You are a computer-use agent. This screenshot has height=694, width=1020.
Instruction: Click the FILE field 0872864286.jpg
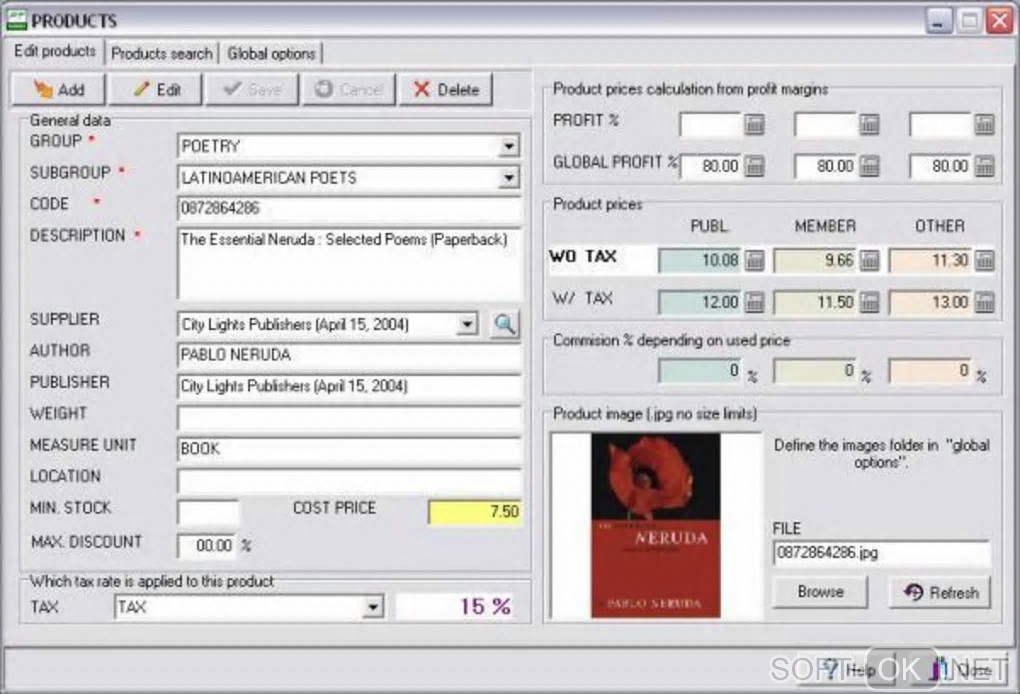pyautogui.click(x=882, y=554)
